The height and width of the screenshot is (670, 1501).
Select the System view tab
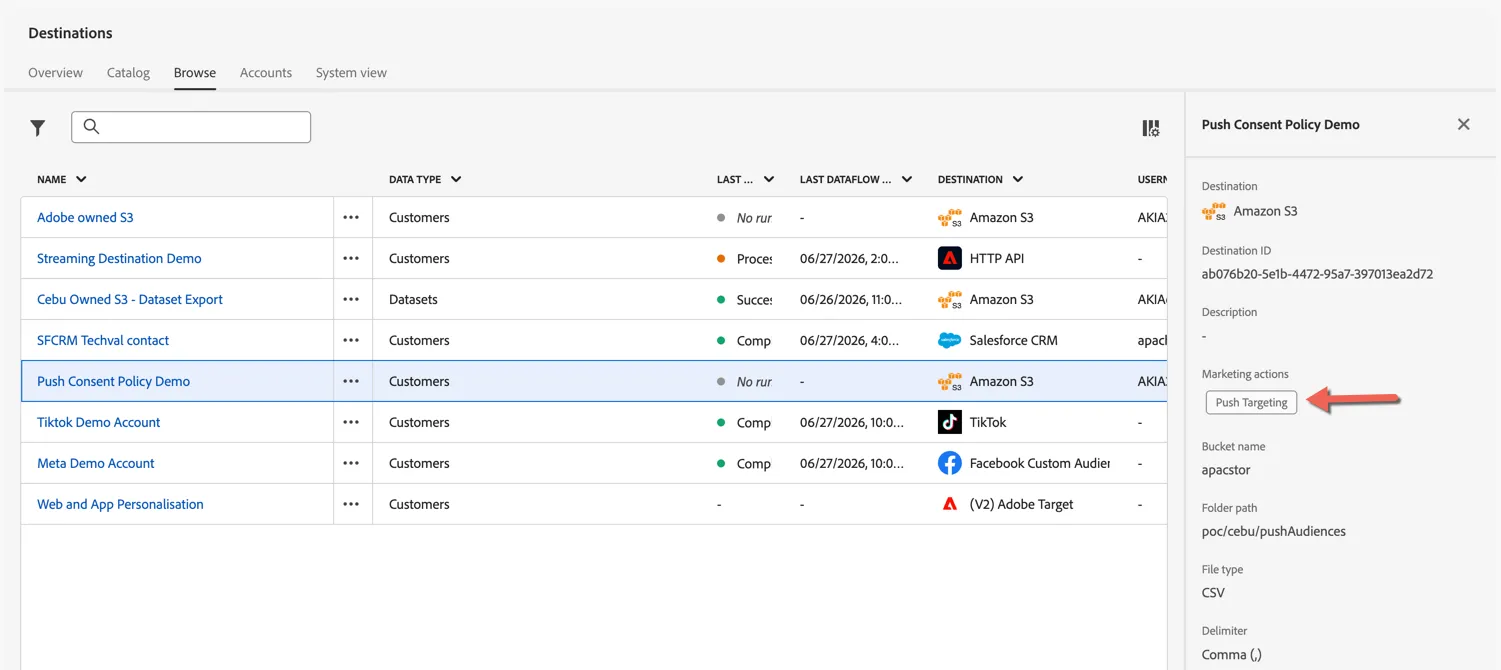pos(351,73)
